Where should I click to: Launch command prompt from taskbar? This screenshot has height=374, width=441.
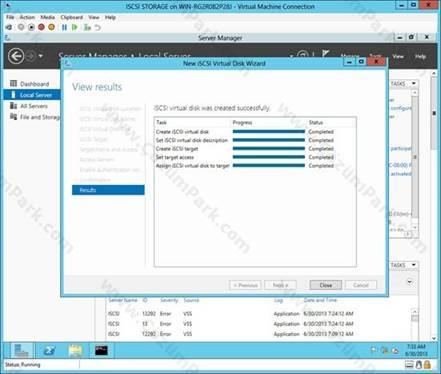101,350
